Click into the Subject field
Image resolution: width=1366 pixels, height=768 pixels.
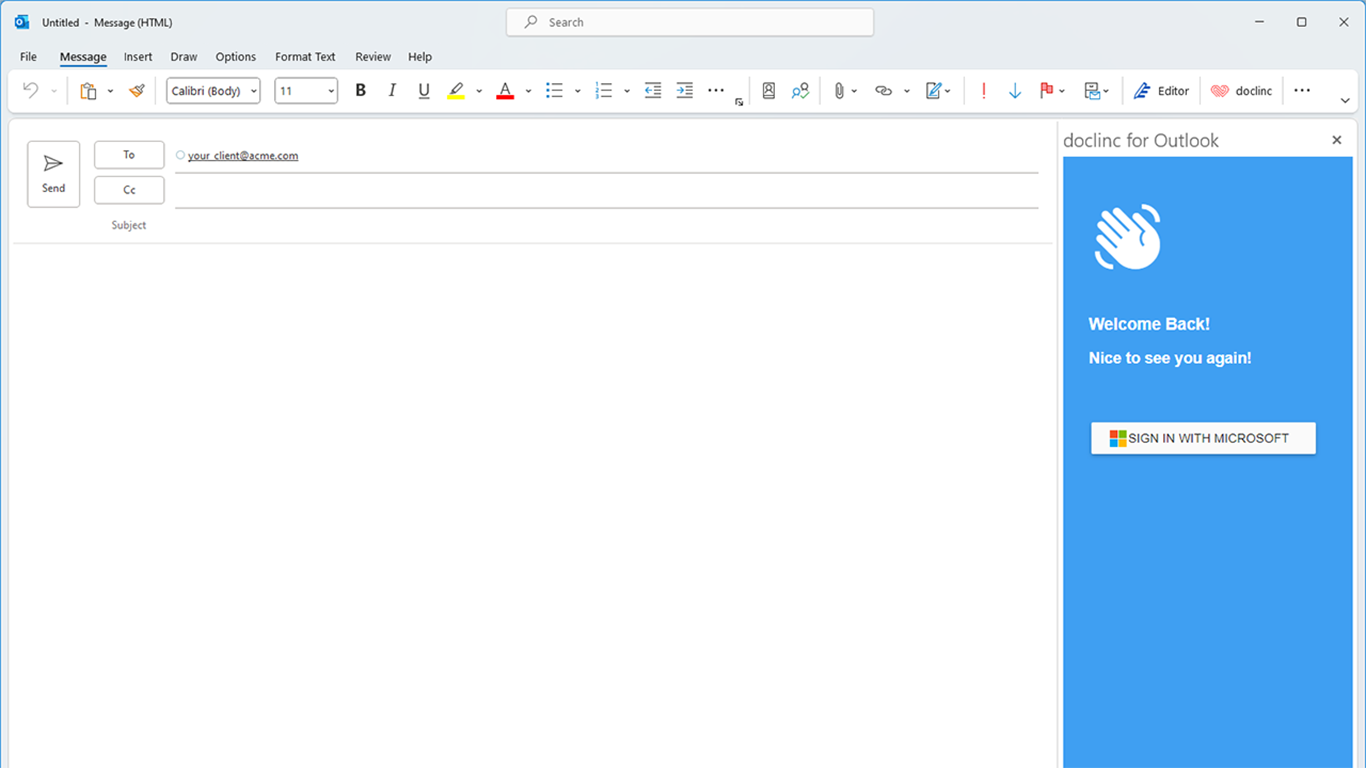606,225
